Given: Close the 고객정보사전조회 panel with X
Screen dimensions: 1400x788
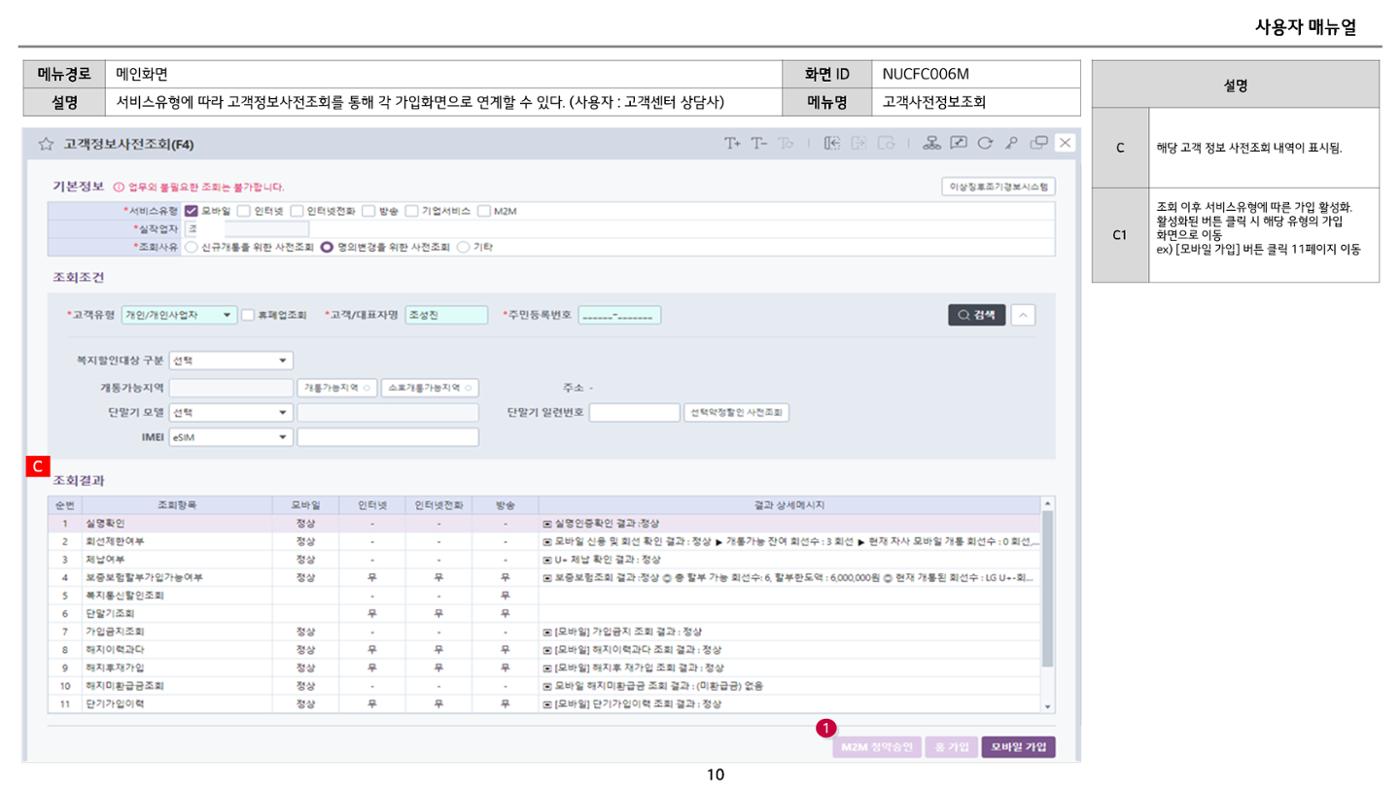Looking at the screenshot, I should (1065, 144).
